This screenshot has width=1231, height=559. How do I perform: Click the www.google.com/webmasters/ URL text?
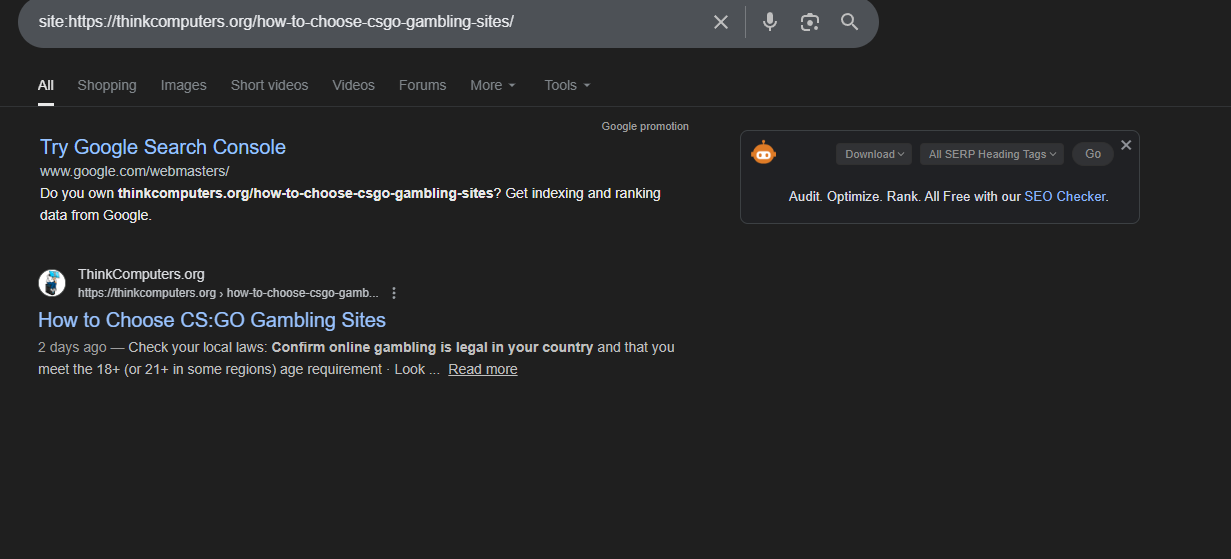tap(135, 171)
